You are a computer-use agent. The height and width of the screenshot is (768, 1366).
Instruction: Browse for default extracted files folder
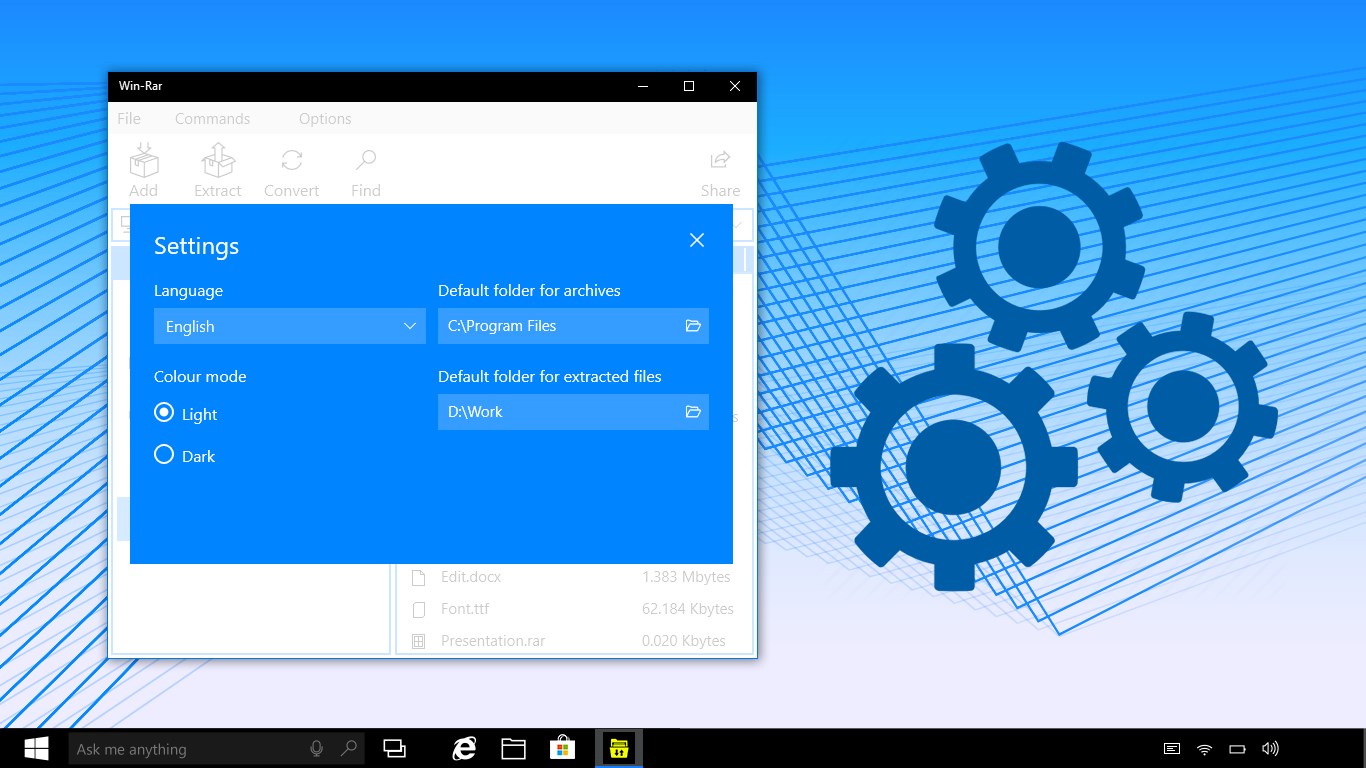693,412
